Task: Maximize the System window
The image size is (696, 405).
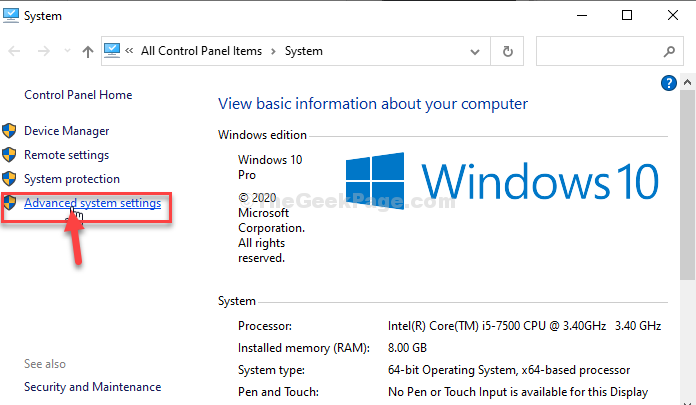Action: click(627, 16)
